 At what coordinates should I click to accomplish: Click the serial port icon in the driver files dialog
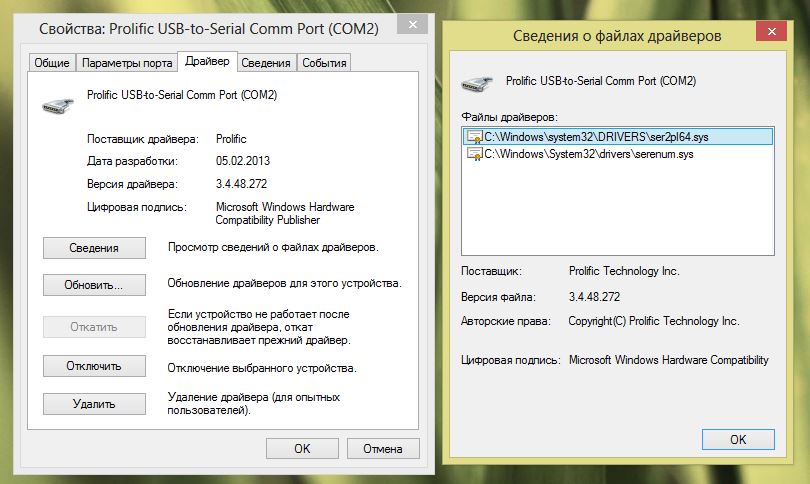(476, 83)
